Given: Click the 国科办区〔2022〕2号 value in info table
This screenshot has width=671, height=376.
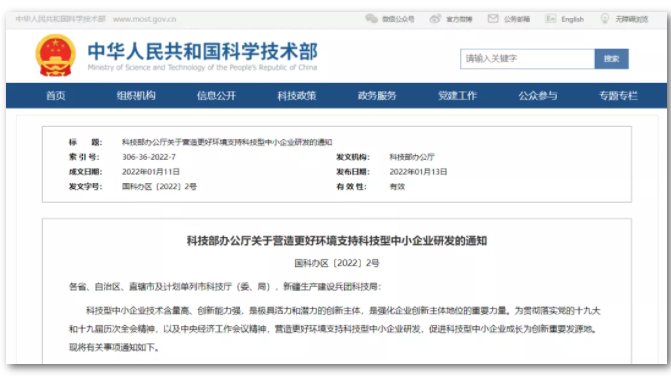Looking at the screenshot, I should 159,187.
